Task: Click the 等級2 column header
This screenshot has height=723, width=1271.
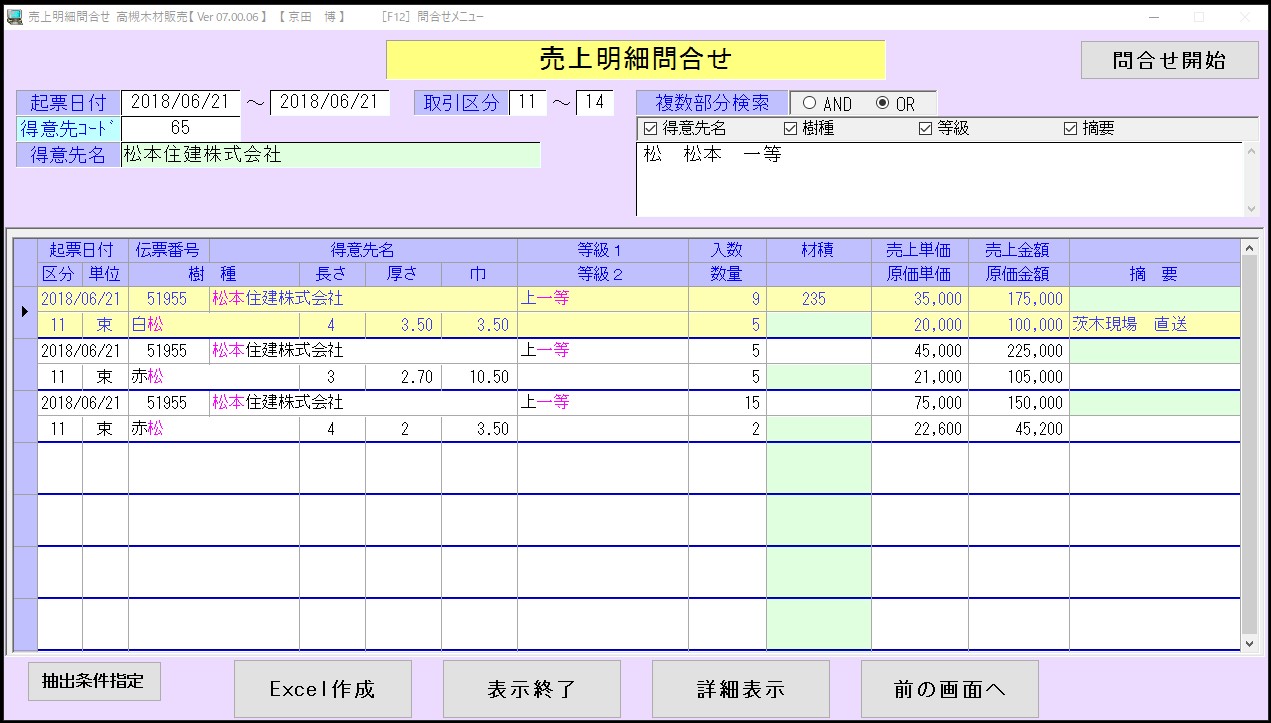Action: (x=602, y=274)
